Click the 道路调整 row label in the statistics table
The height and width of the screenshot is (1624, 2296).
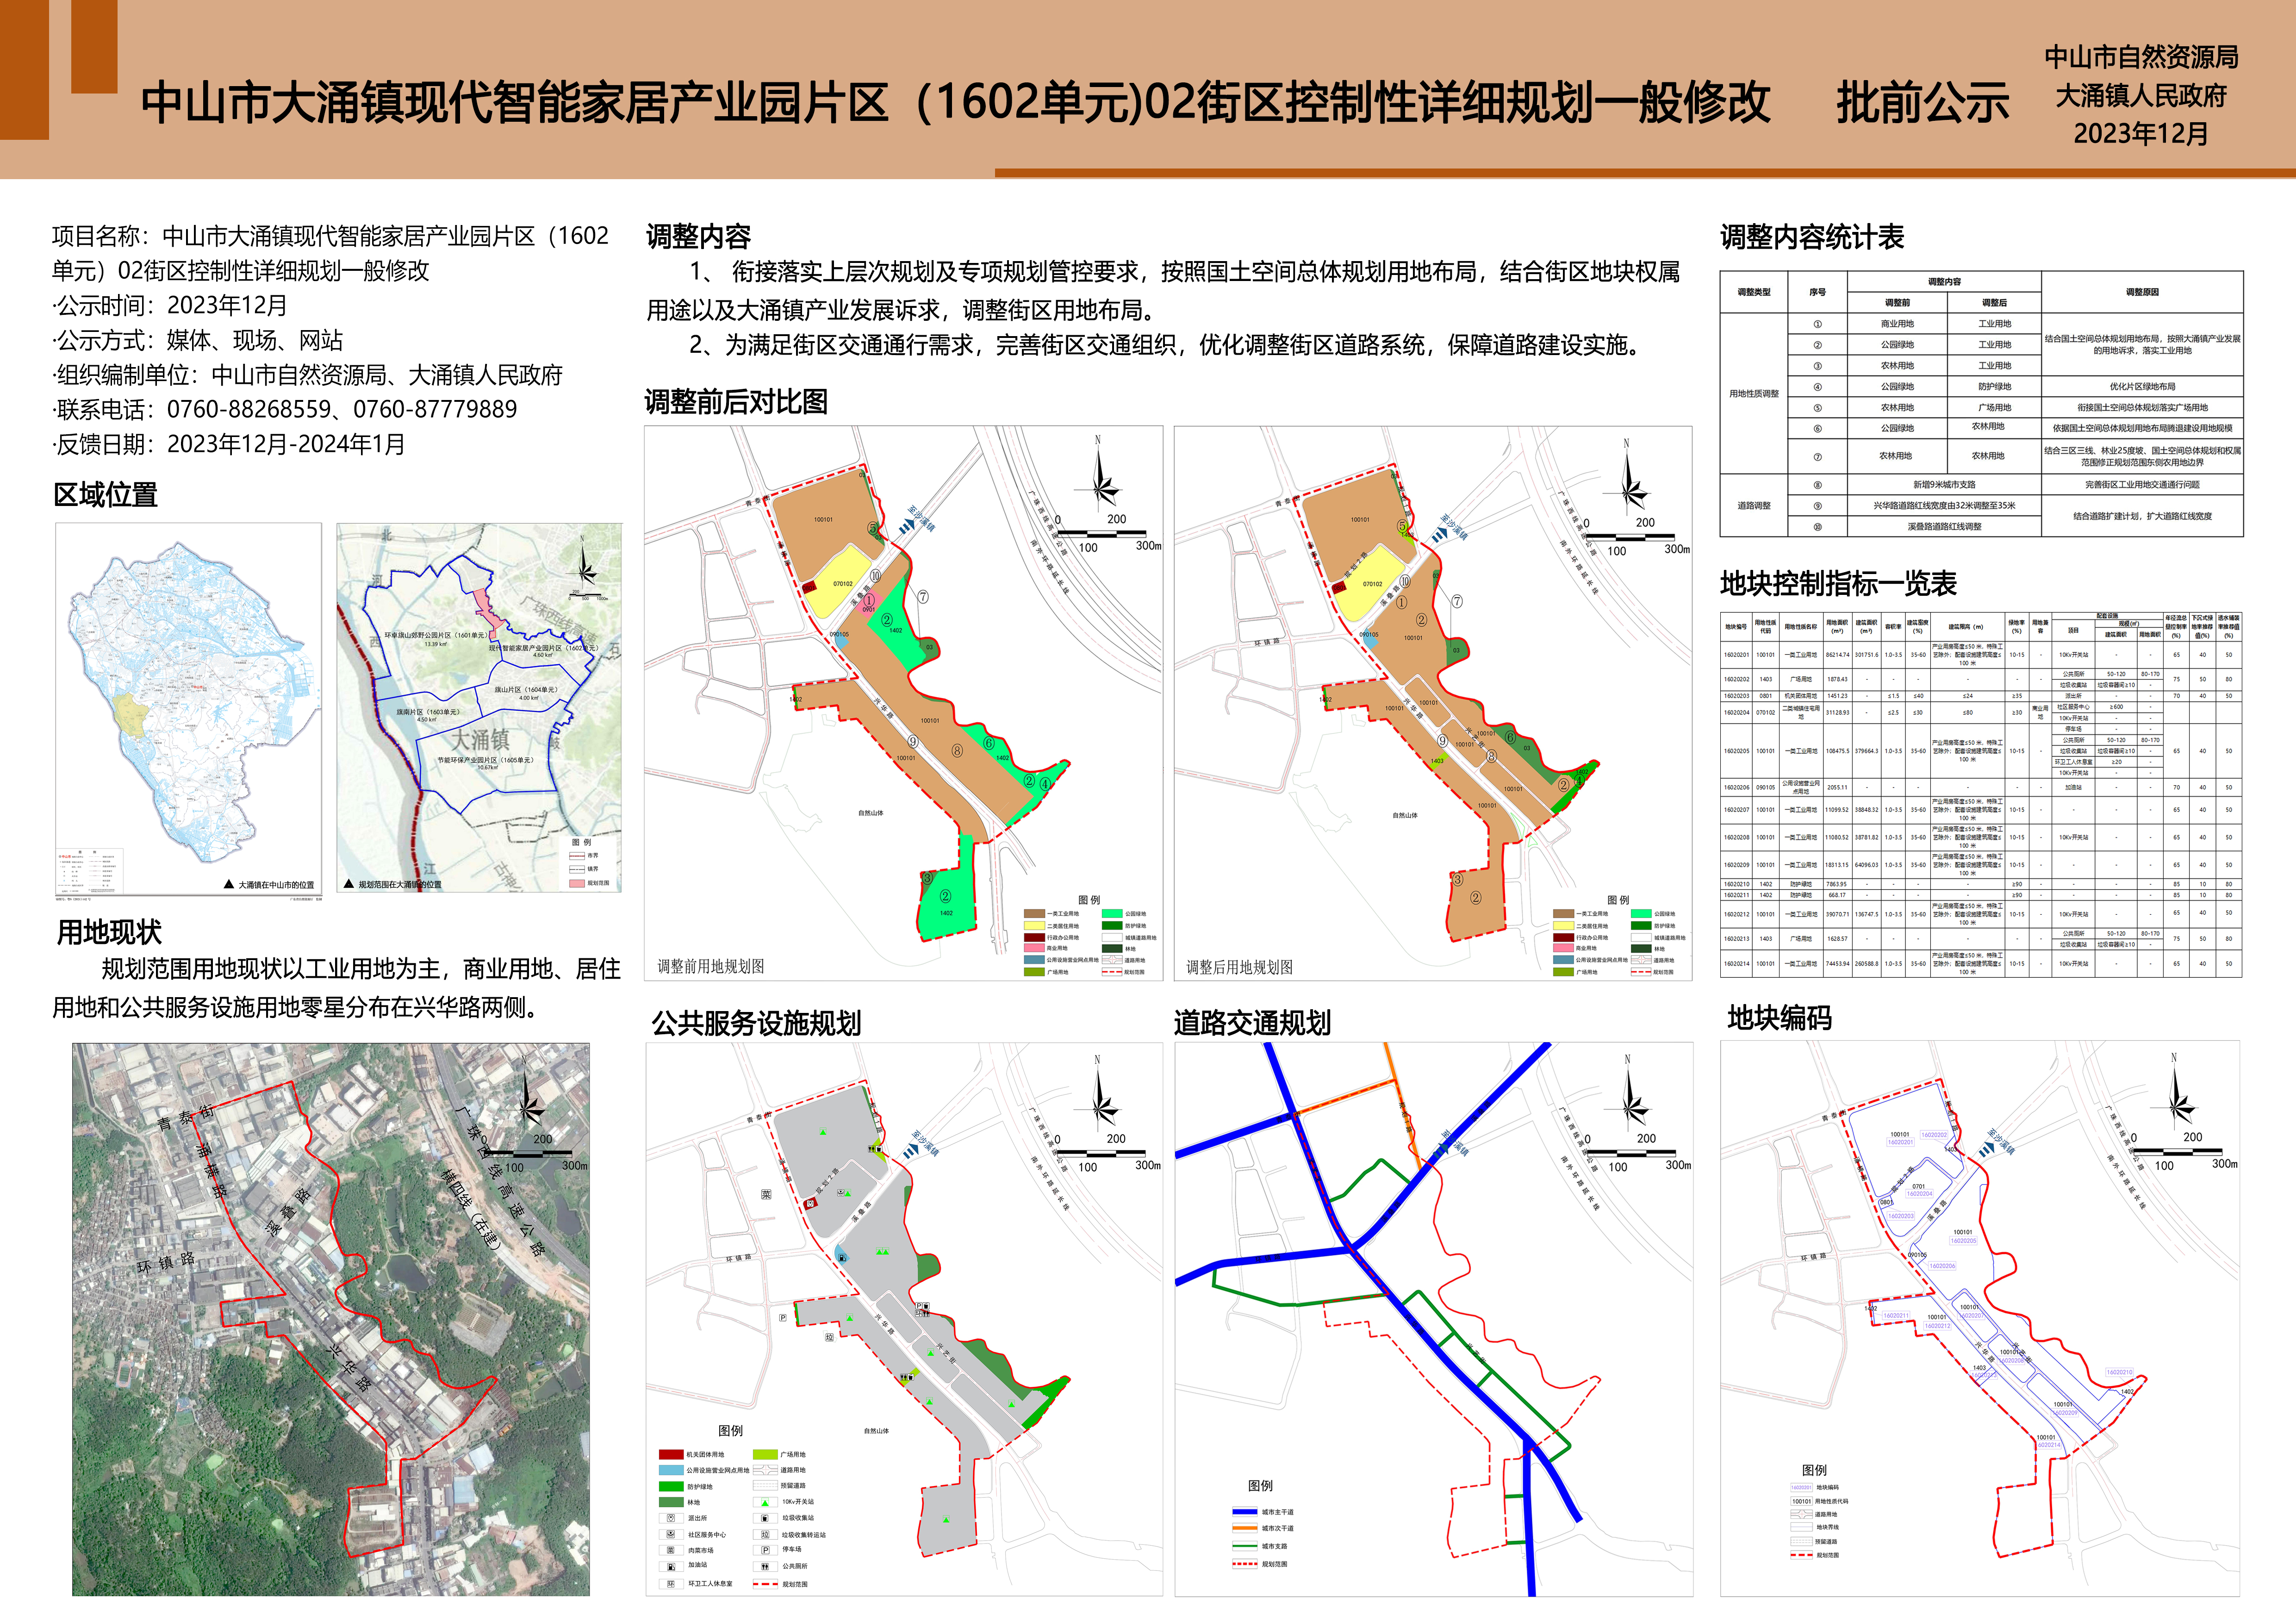click(1754, 506)
